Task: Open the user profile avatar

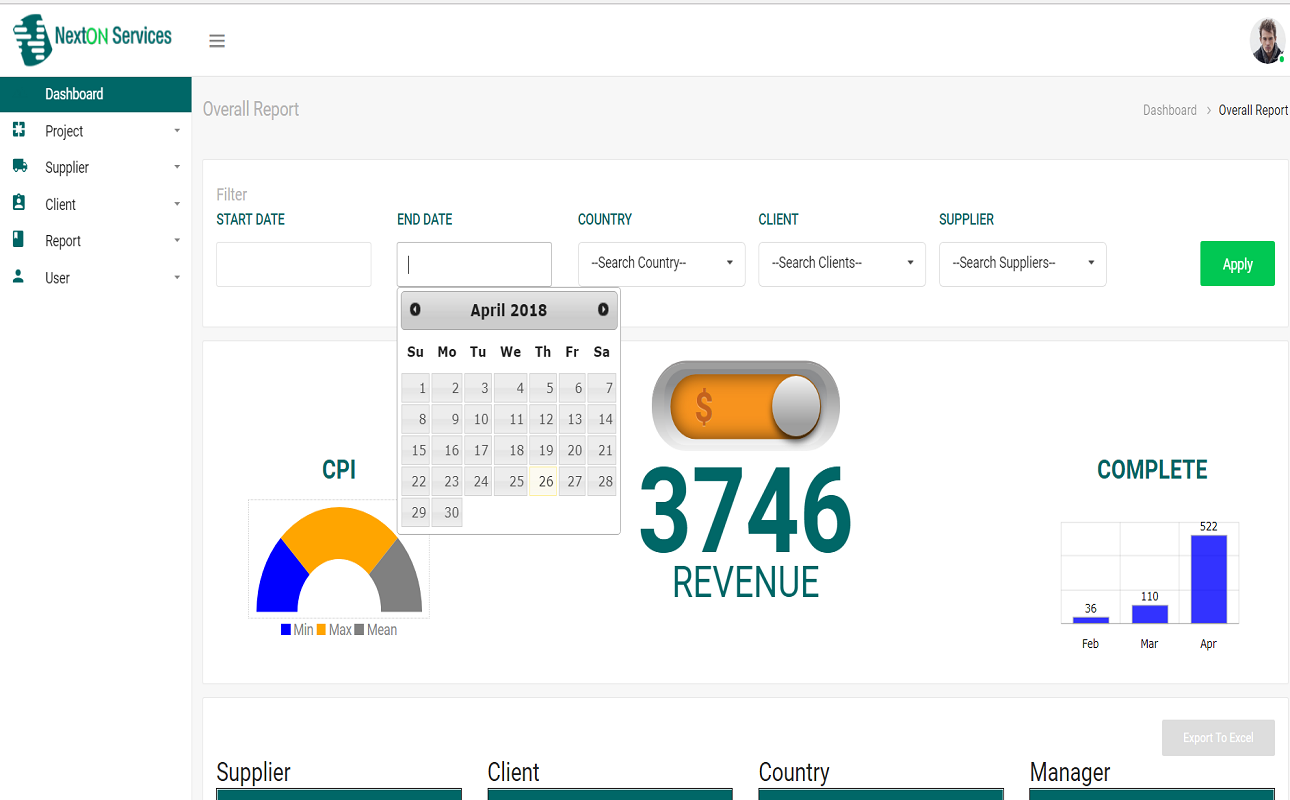Action: click(x=1267, y=41)
